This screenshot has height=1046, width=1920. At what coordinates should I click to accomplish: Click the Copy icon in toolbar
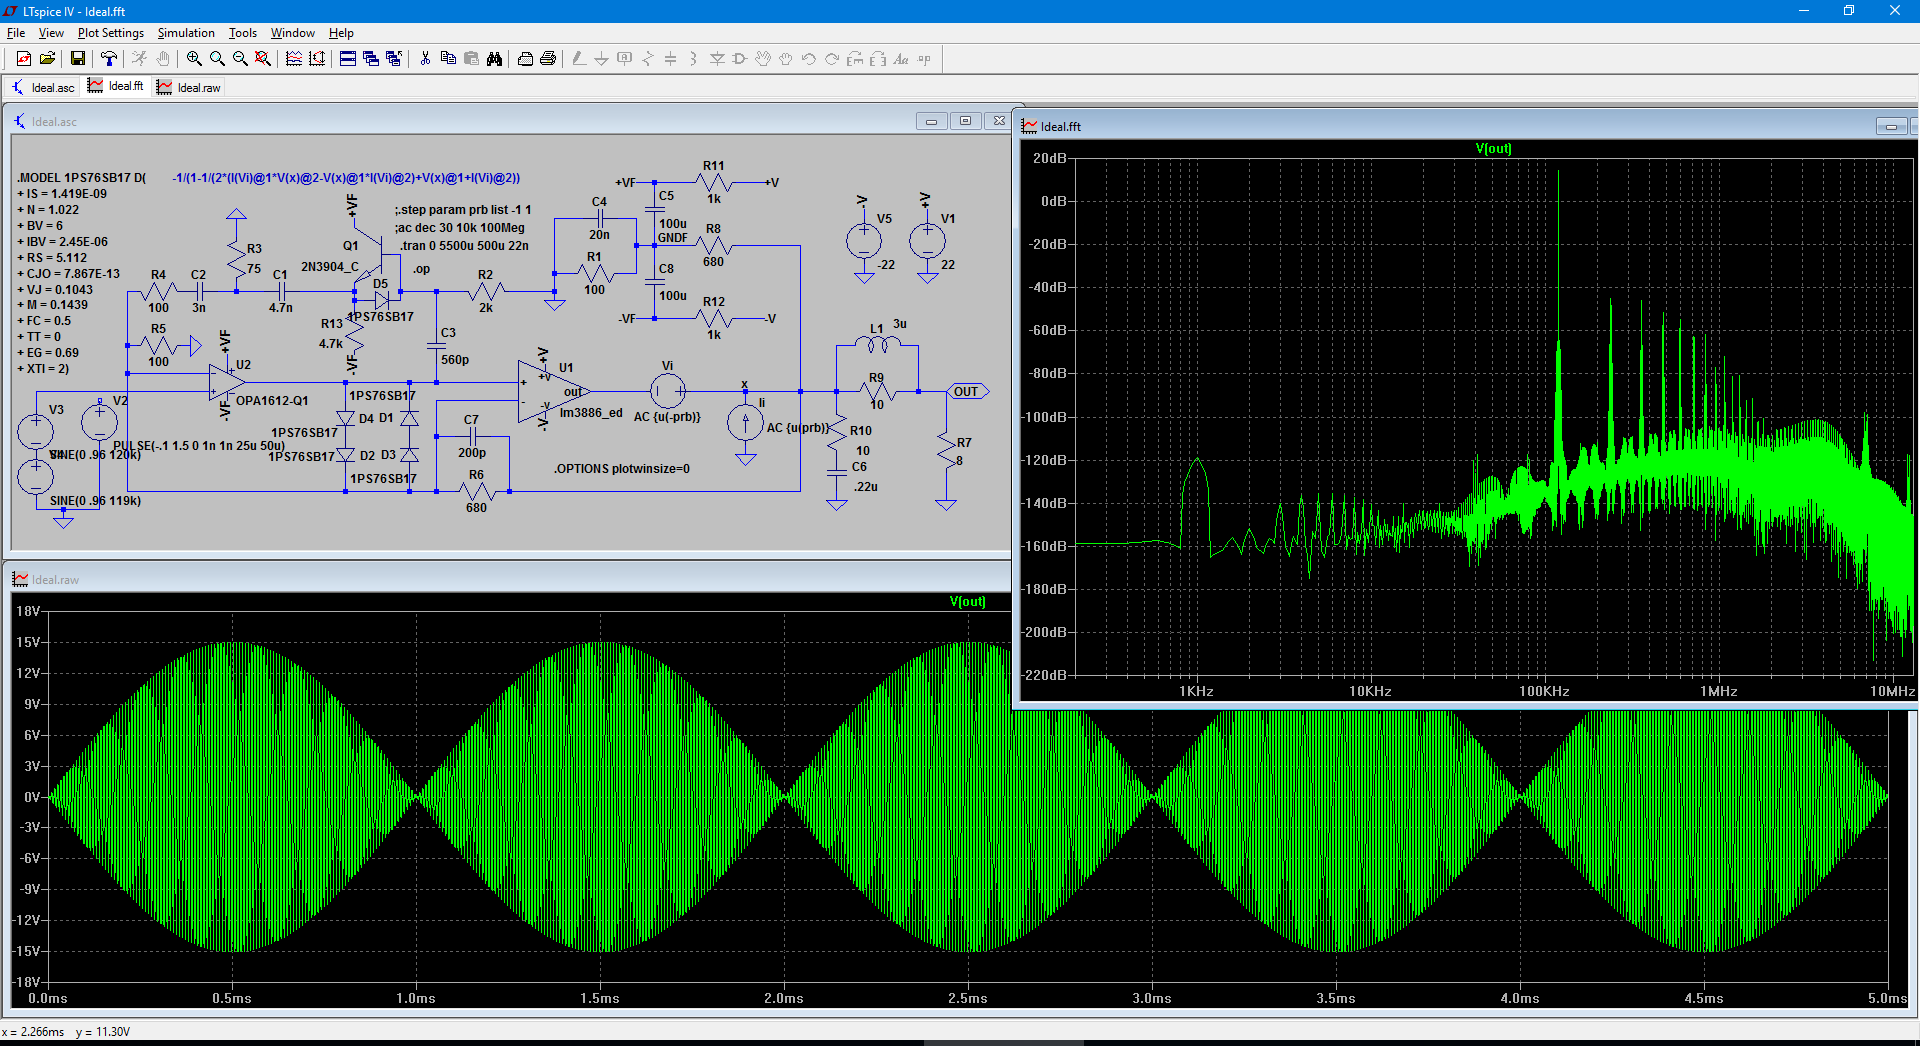[x=448, y=59]
